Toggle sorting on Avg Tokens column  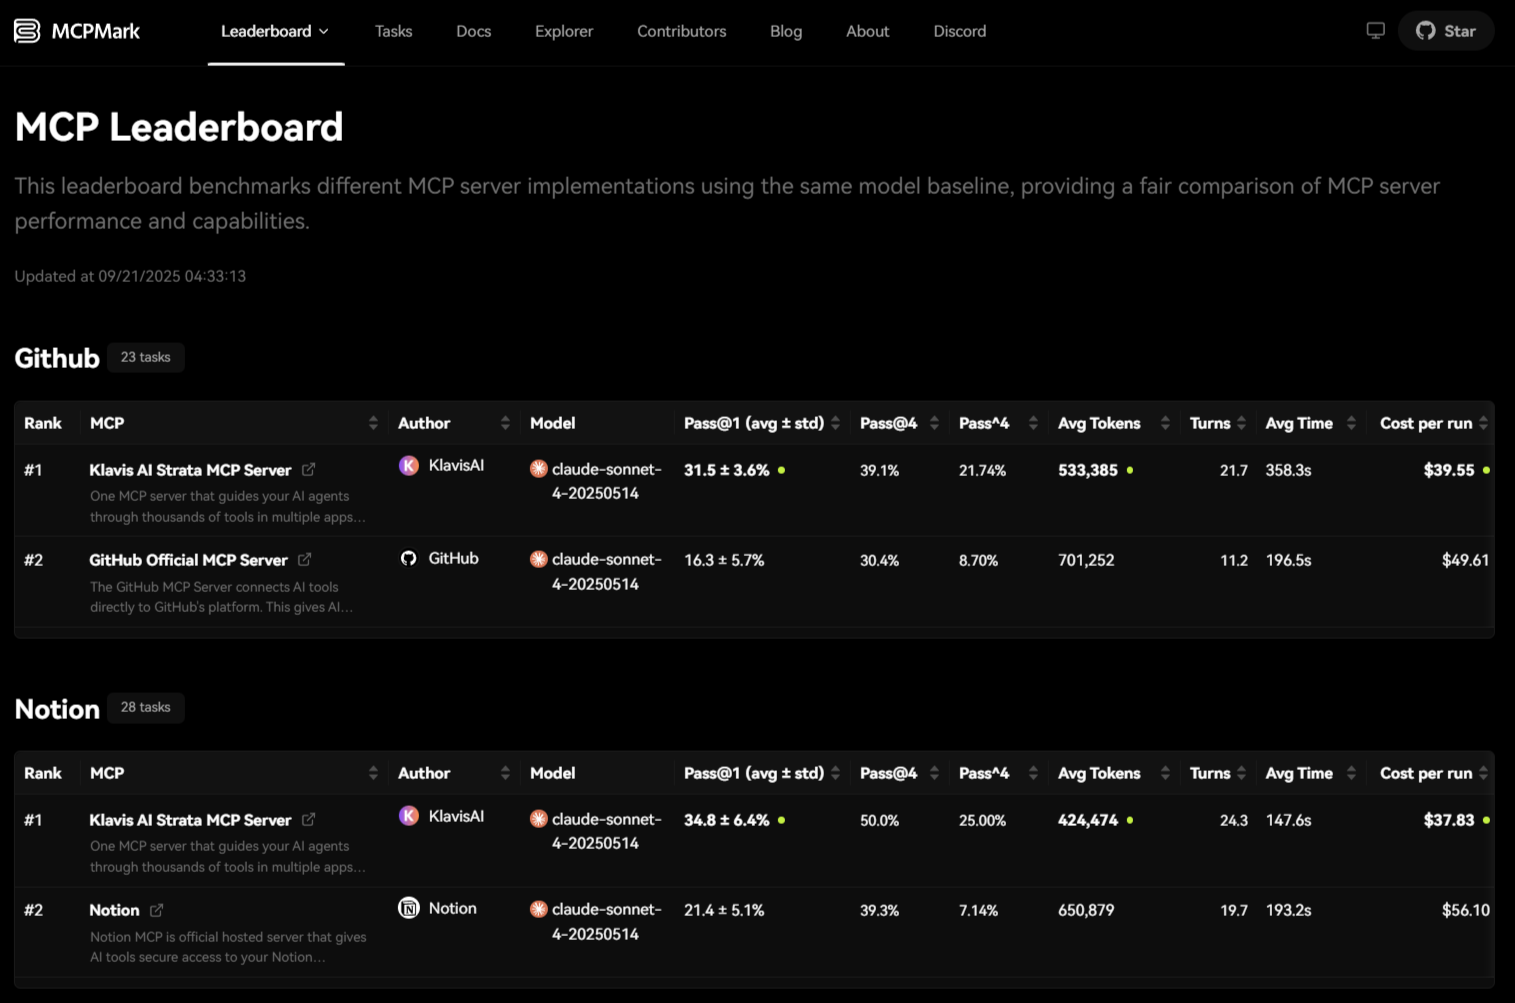pyautogui.click(x=1165, y=422)
